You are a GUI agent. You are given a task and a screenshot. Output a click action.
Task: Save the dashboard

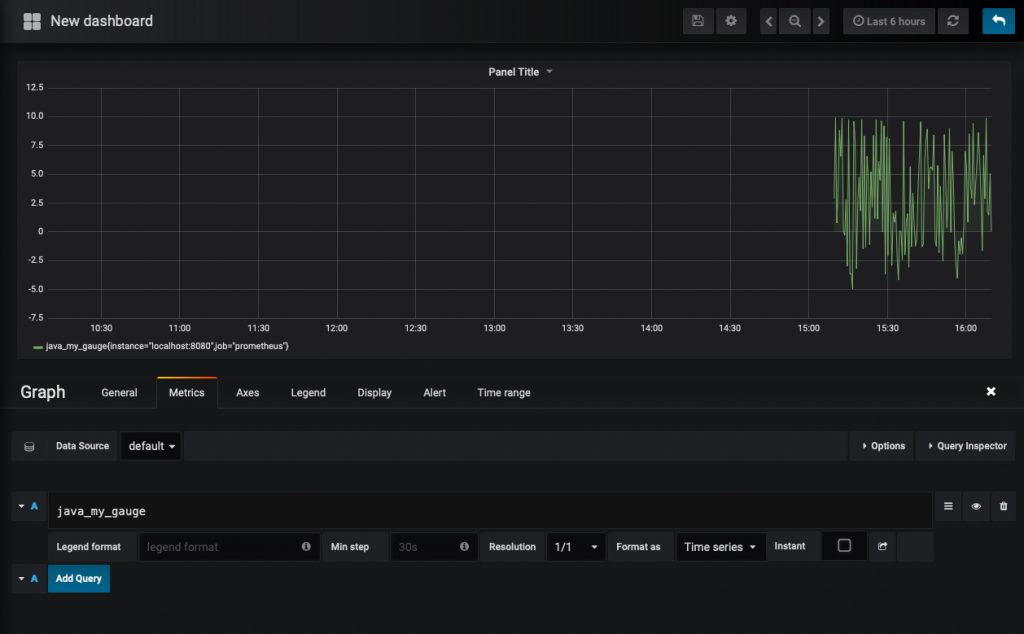pyautogui.click(x=698, y=20)
